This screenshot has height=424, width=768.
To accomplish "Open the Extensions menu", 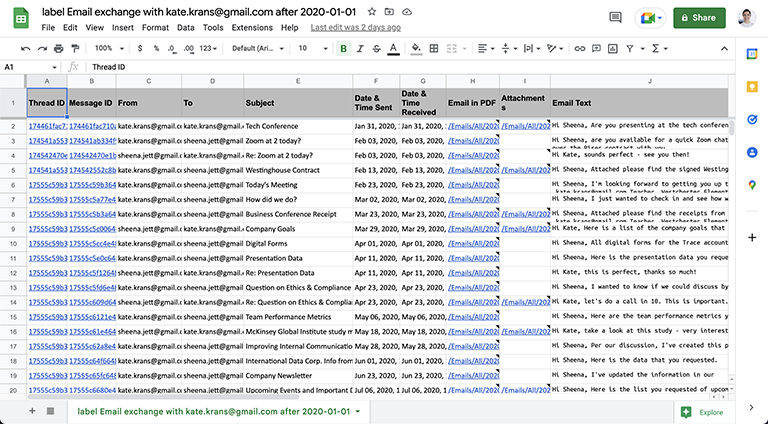I will 252,28.
